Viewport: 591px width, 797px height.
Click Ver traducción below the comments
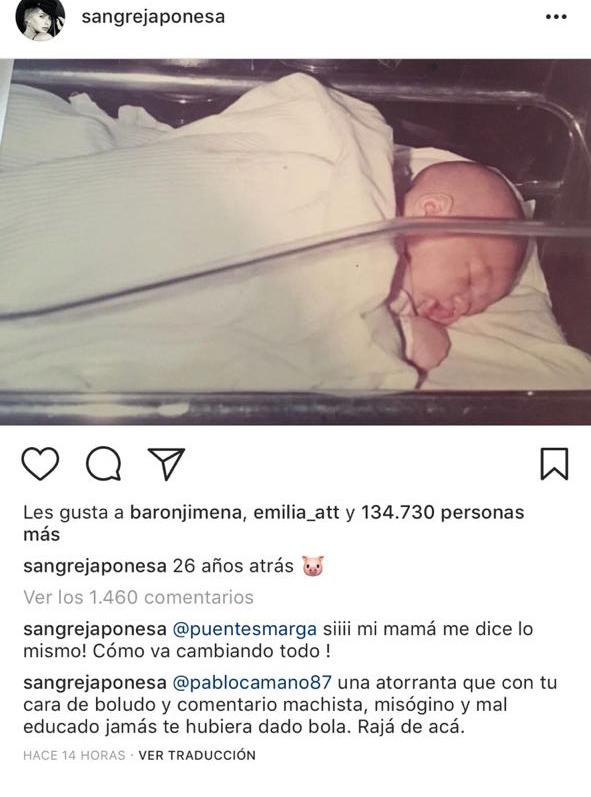(x=197, y=755)
